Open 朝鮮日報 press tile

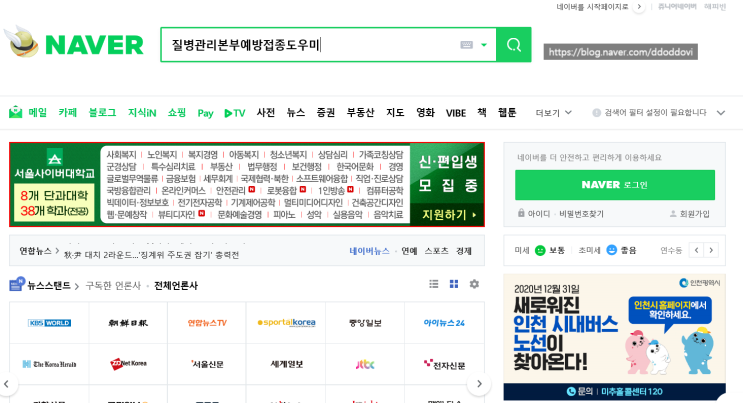(128, 323)
